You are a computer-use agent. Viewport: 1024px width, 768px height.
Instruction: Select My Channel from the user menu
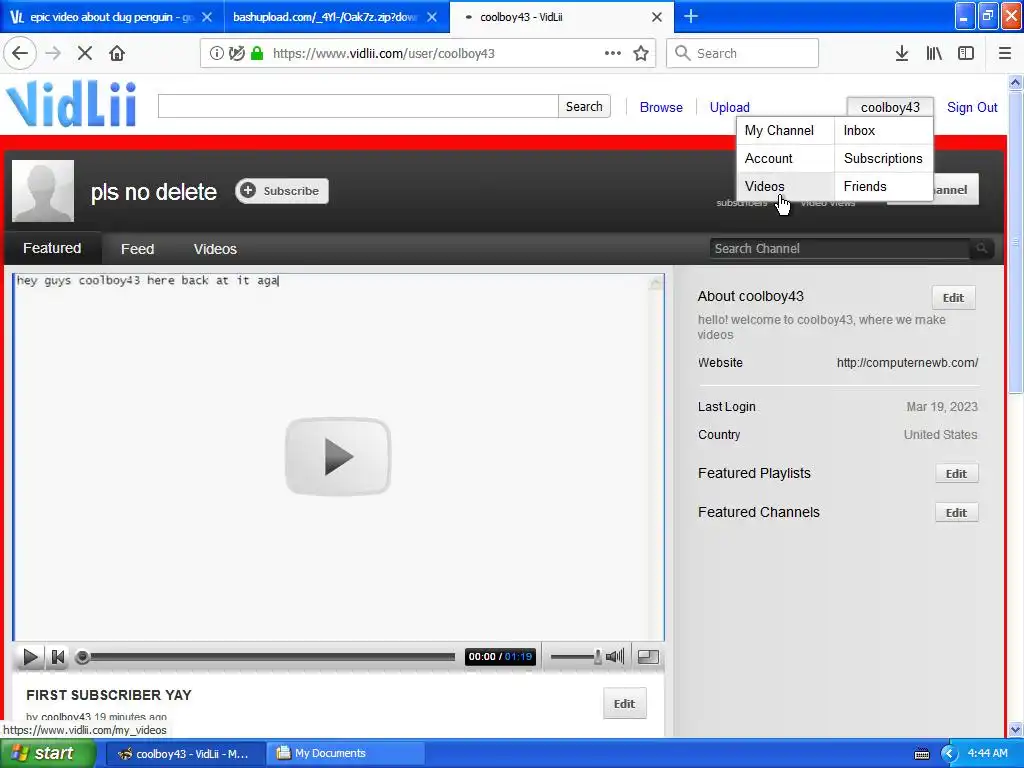[x=785, y=131]
